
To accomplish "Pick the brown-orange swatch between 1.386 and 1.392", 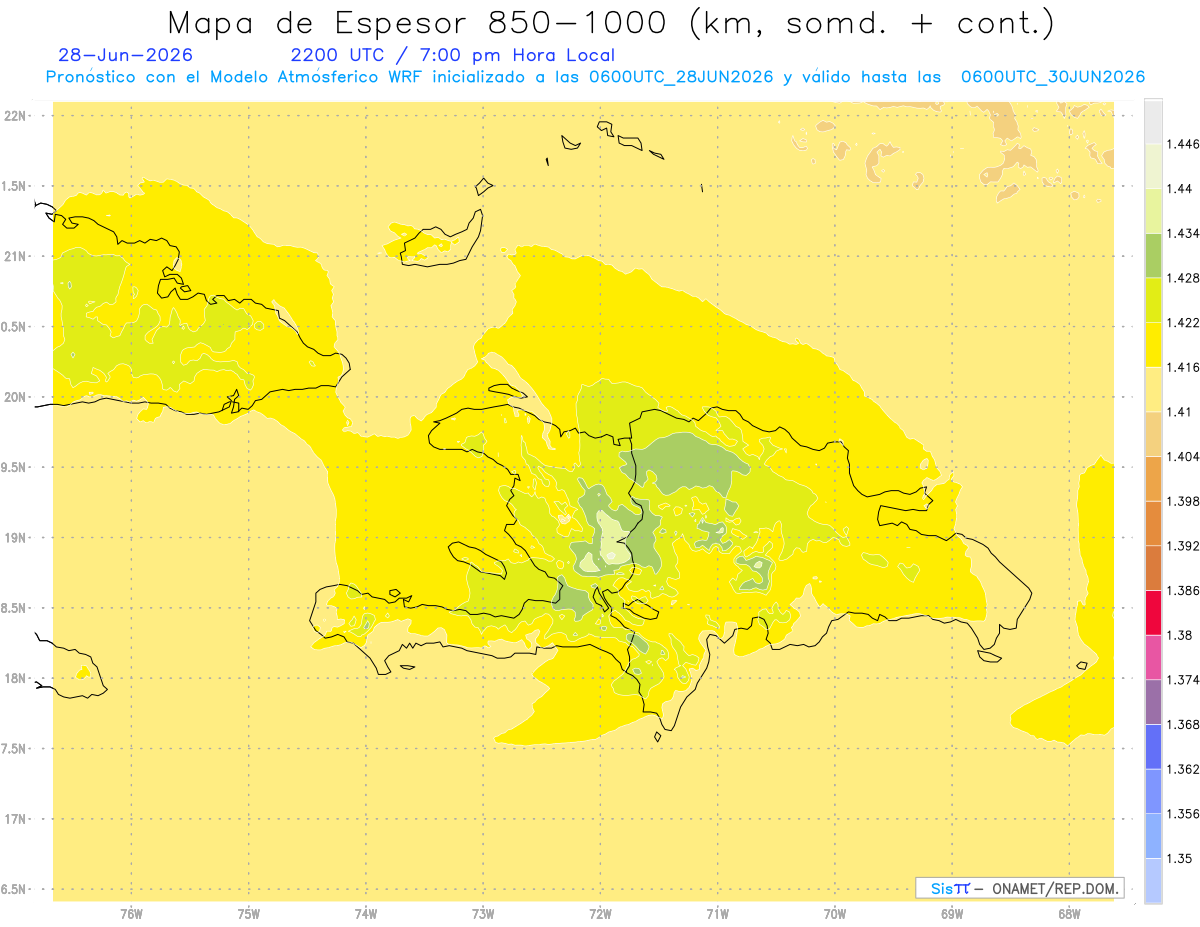I will tap(1153, 568).
